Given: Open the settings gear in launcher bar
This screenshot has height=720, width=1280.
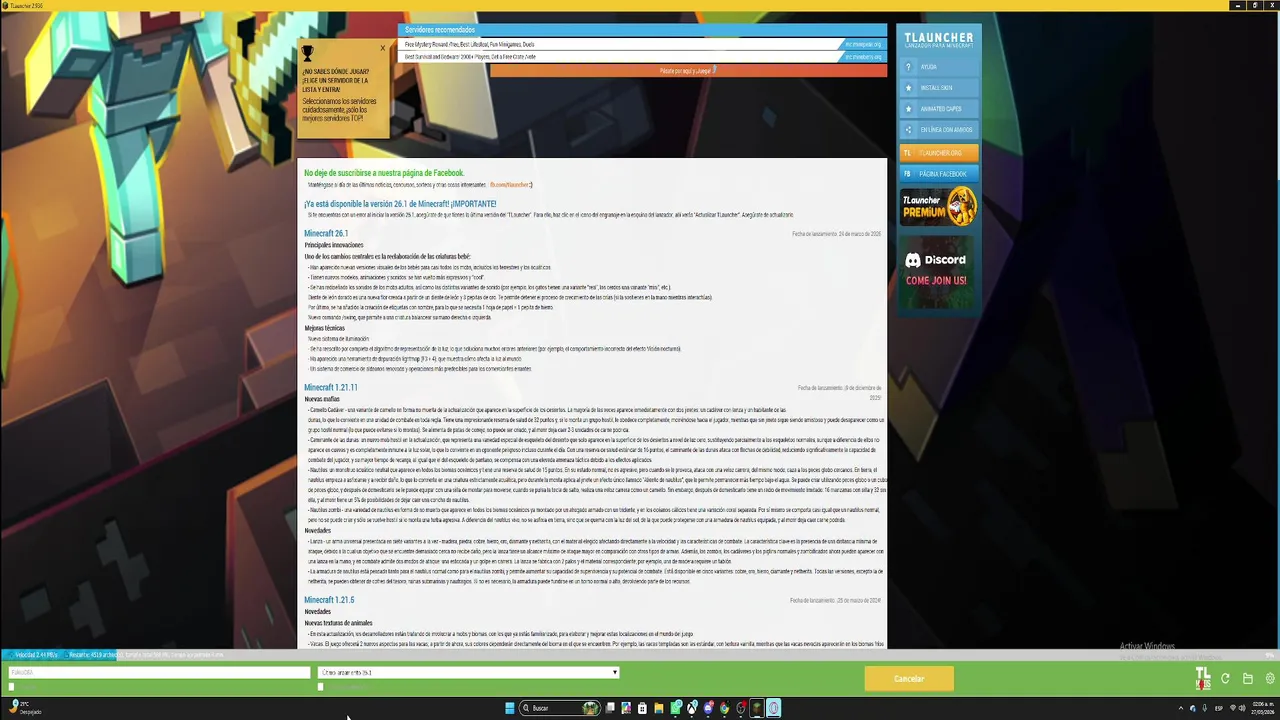Looking at the screenshot, I should (x=1270, y=679).
